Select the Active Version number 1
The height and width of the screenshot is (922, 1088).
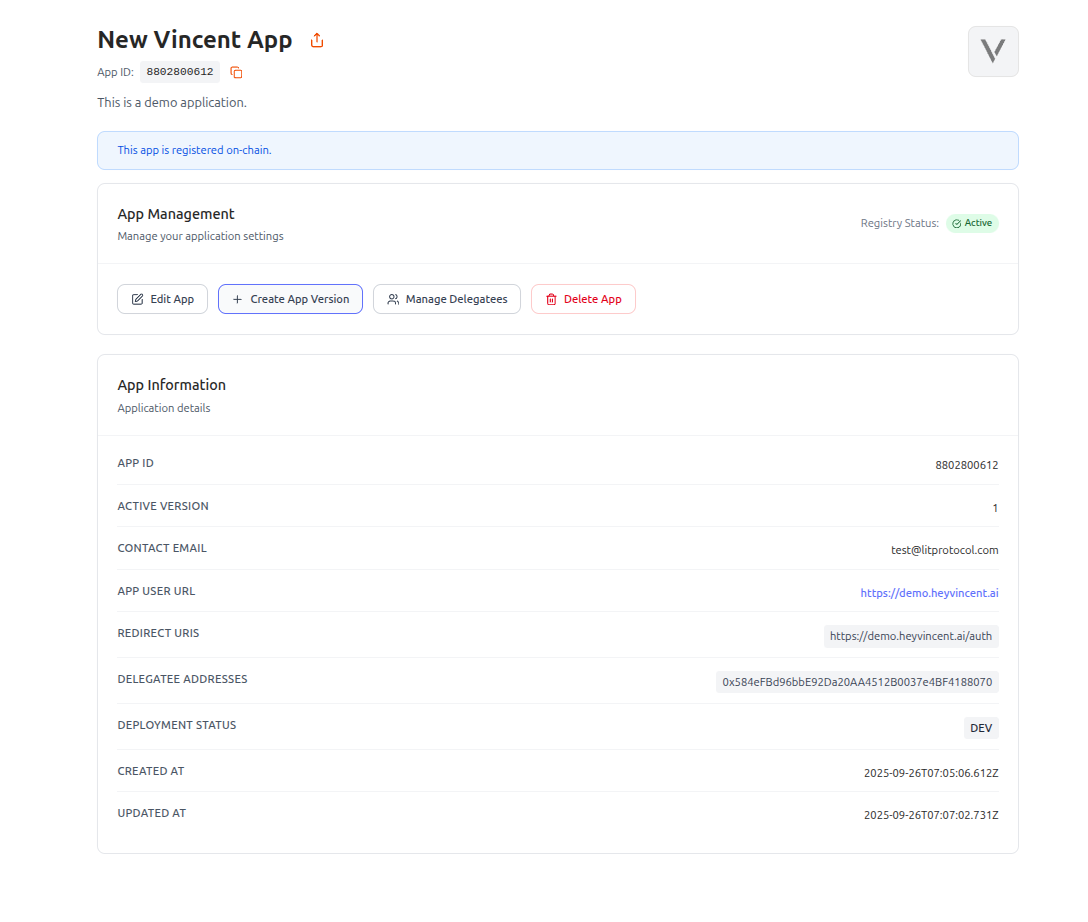(995, 507)
